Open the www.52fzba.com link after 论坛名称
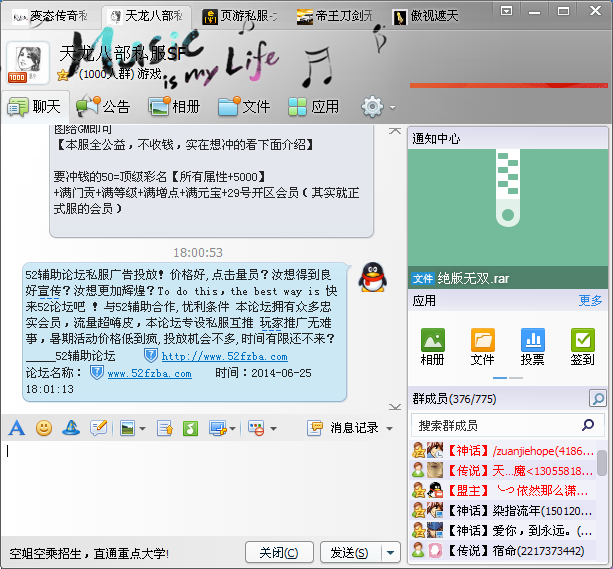The height and width of the screenshot is (569, 613). click(x=149, y=373)
